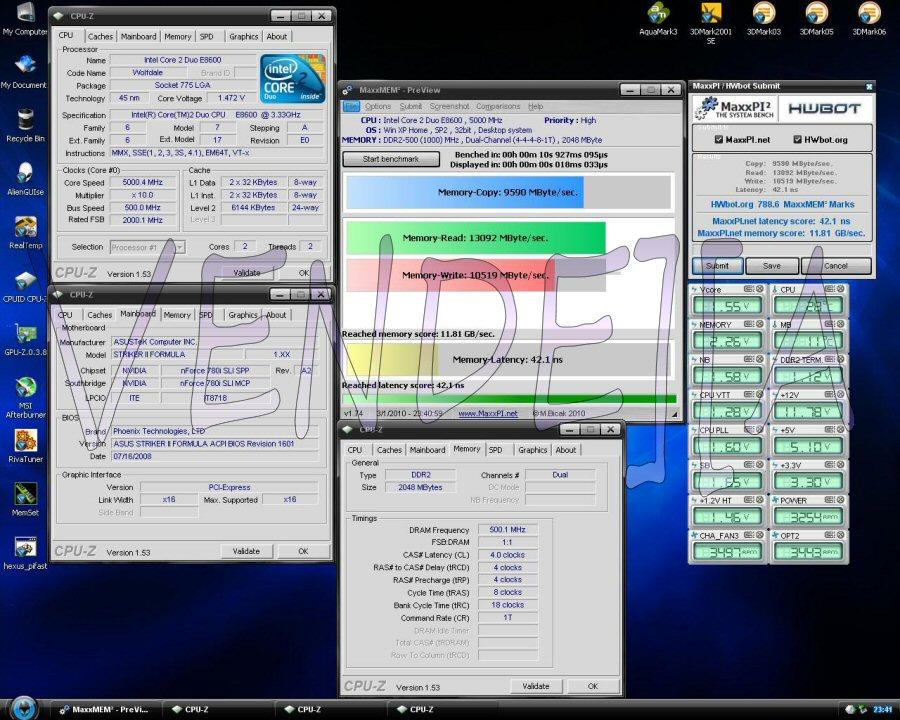Open settings icon of the +3.3V gadget

click(x=829, y=465)
